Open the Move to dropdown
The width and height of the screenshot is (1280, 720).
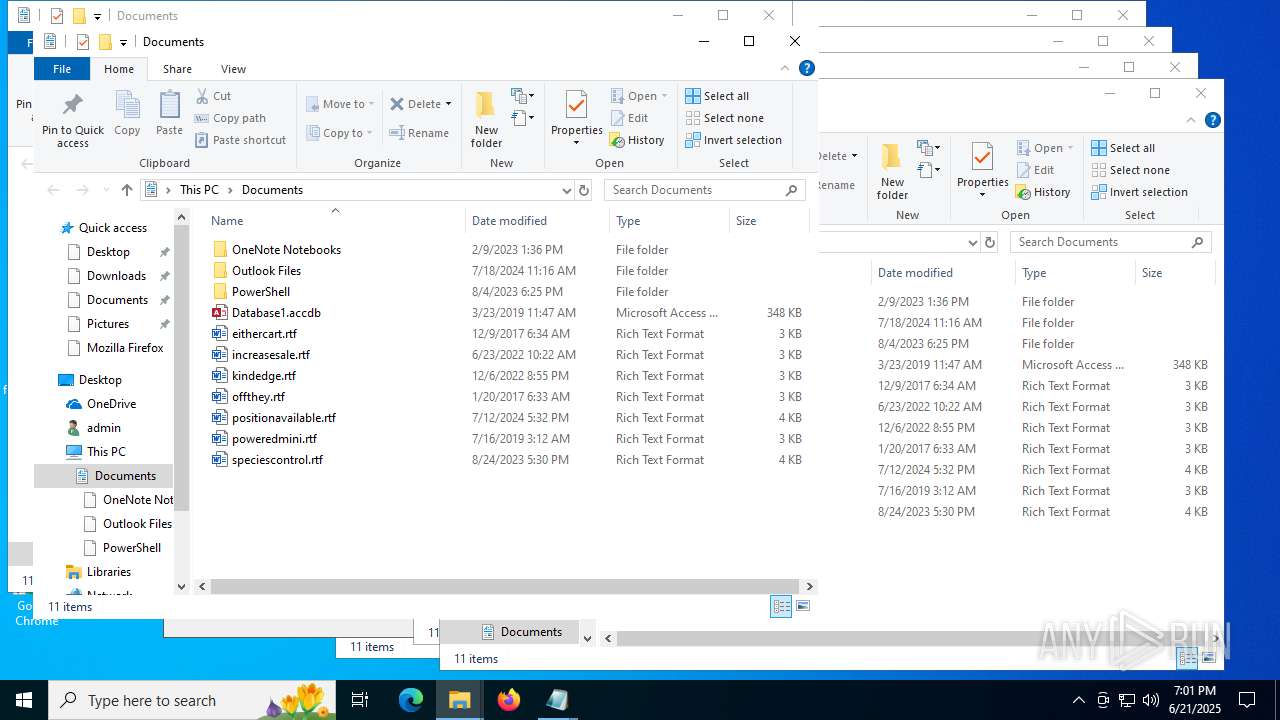coord(340,104)
